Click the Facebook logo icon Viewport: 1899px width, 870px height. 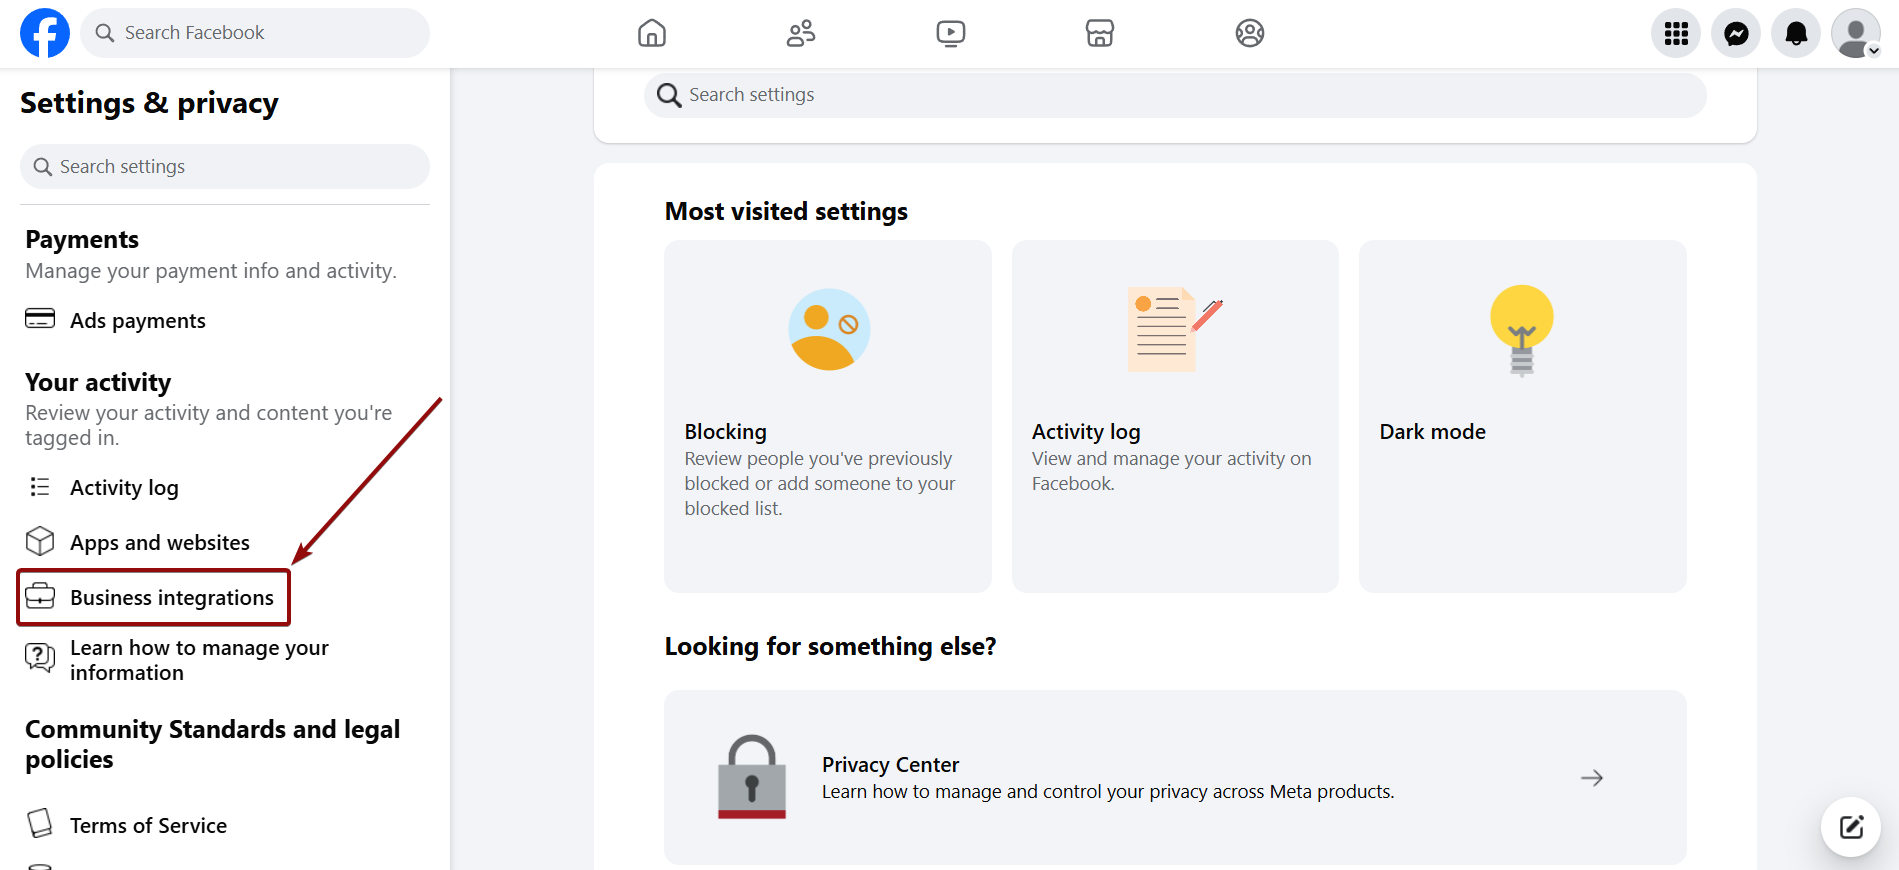pyautogui.click(x=45, y=33)
